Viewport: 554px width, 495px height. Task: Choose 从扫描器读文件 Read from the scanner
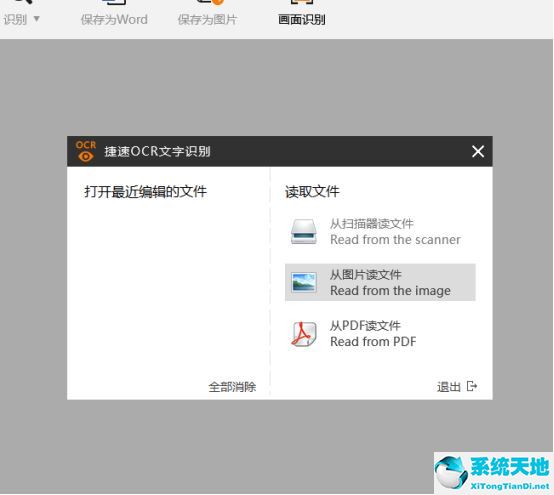[380, 232]
